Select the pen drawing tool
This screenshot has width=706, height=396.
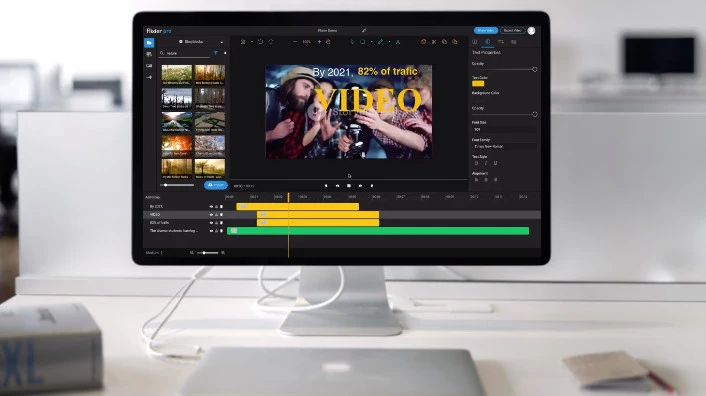click(x=380, y=41)
